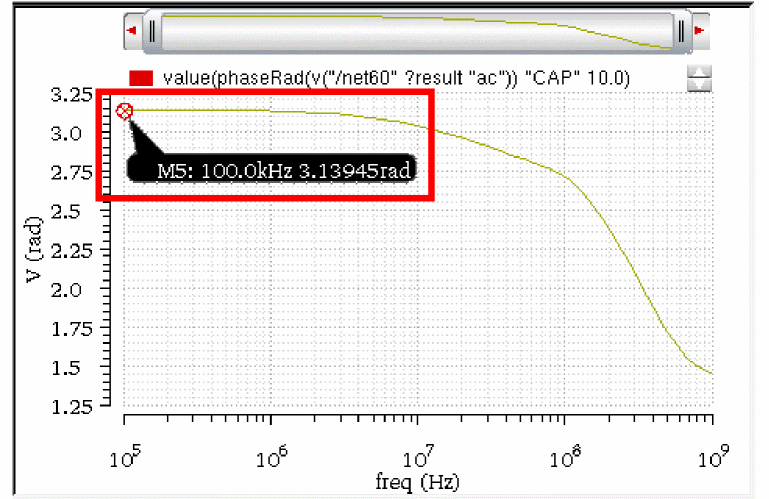Click the up arrow of the legend stepper
This screenshot has width=769, height=499.
699,72
